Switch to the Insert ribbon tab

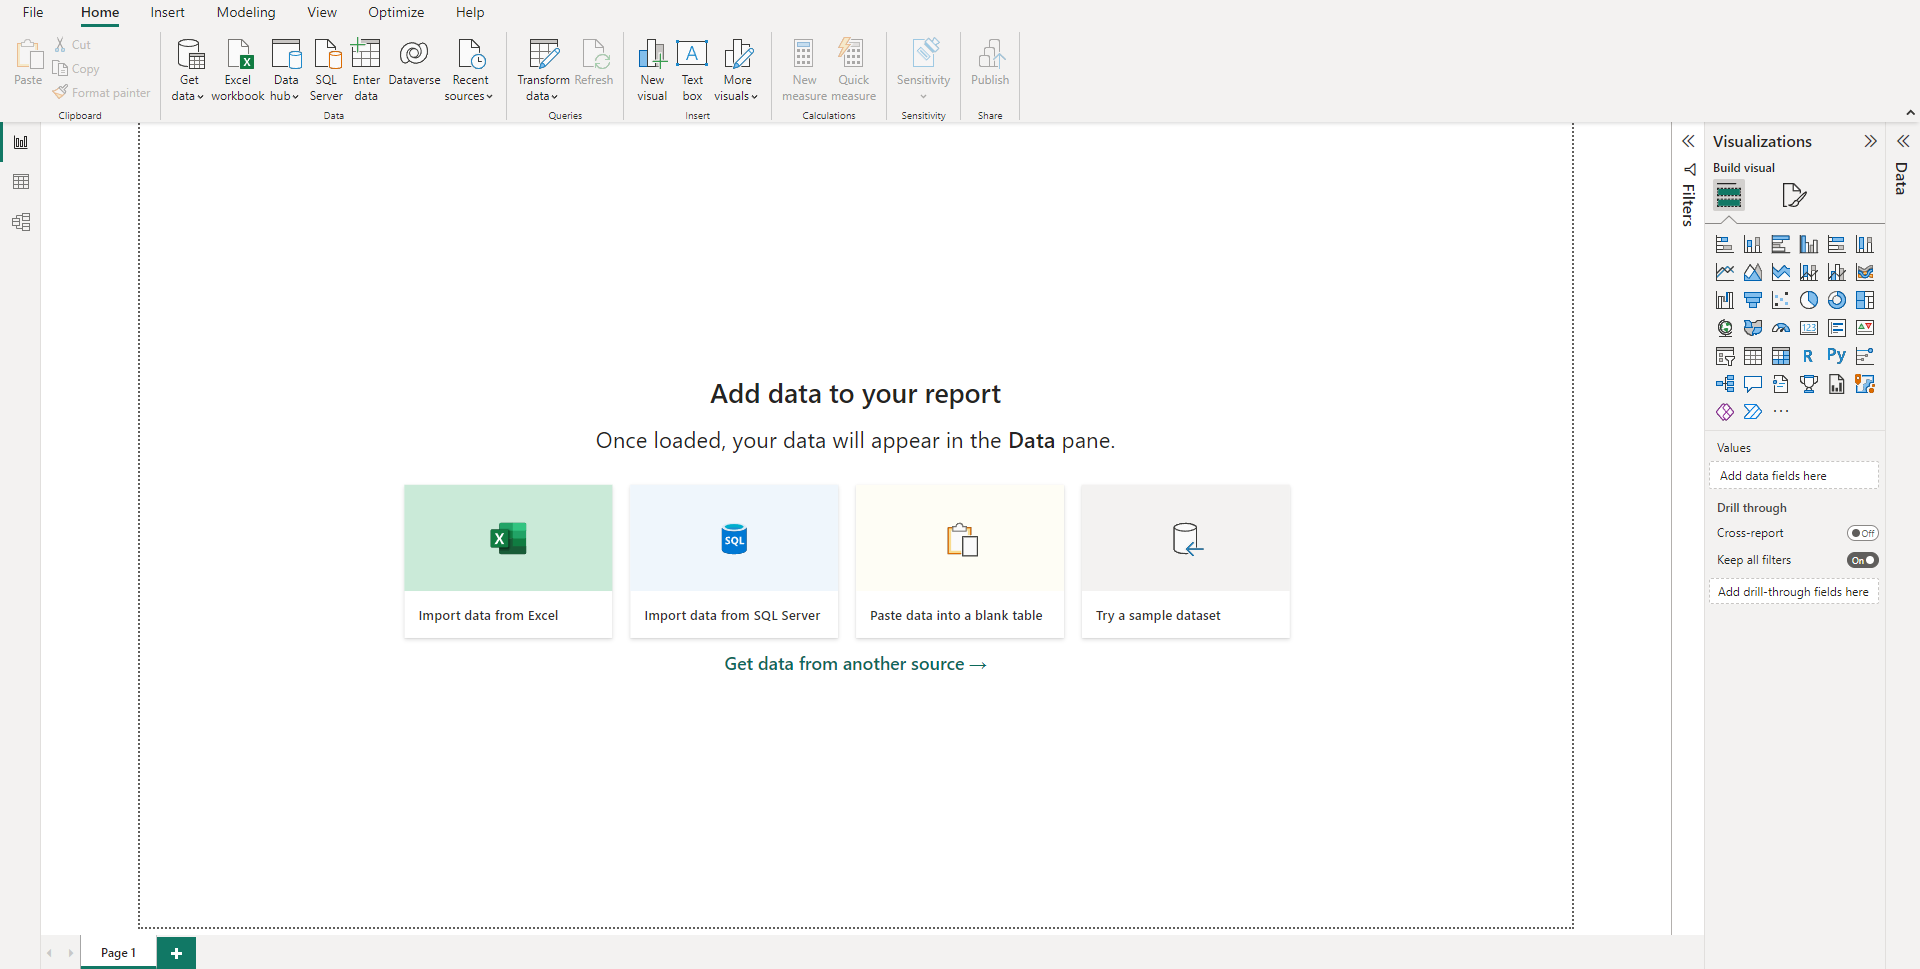click(167, 13)
